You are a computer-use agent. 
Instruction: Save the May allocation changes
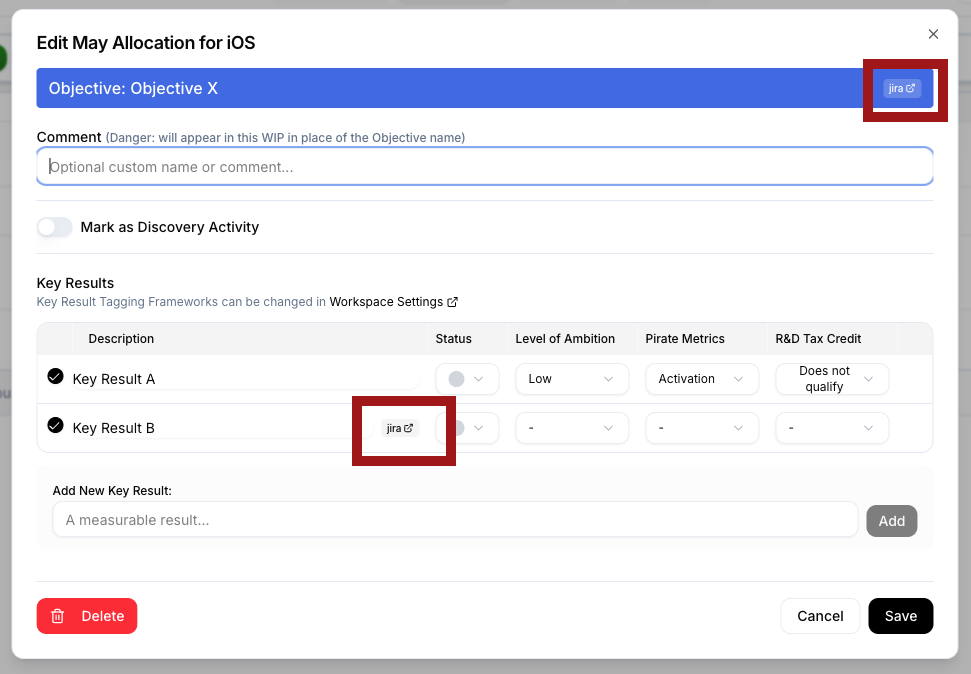900,616
